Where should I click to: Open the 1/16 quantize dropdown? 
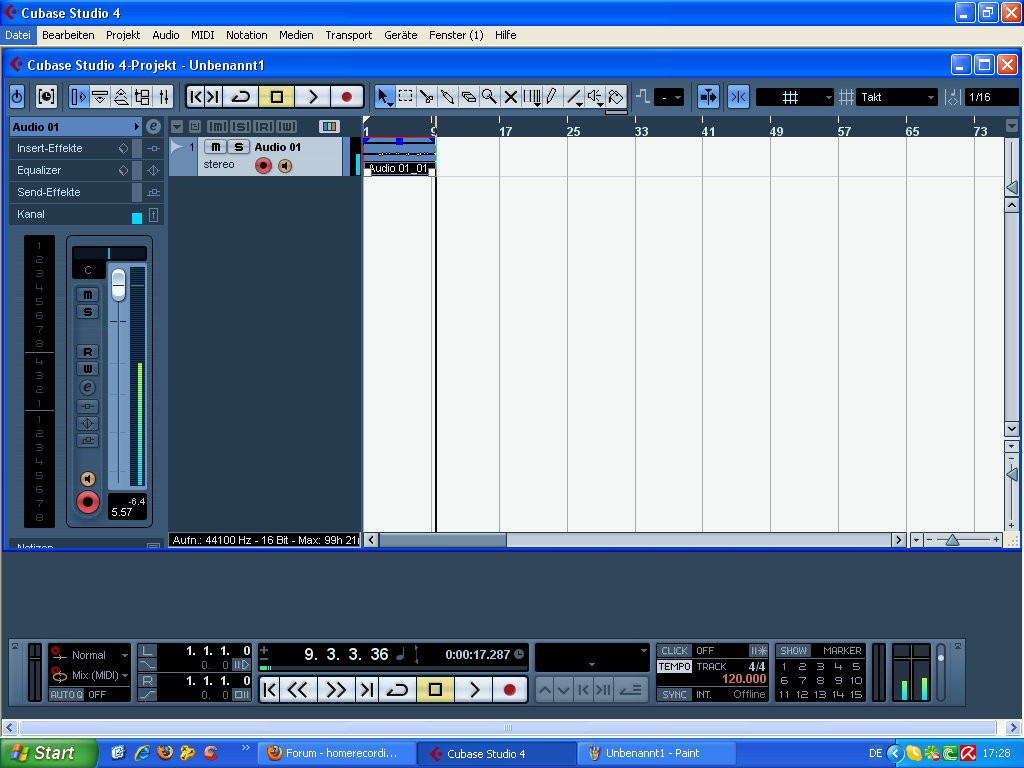[x=991, y=97]
